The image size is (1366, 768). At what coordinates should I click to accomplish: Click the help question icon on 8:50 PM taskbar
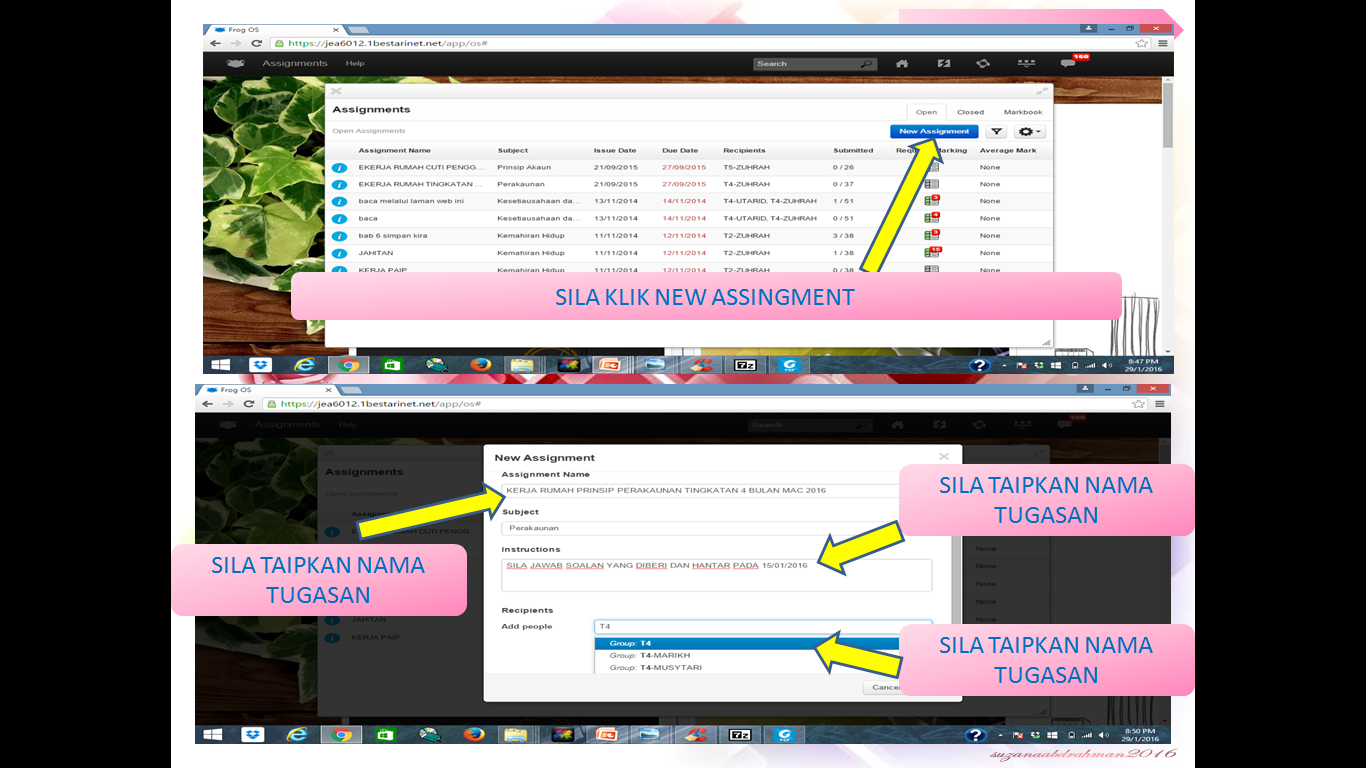[977, 735]
